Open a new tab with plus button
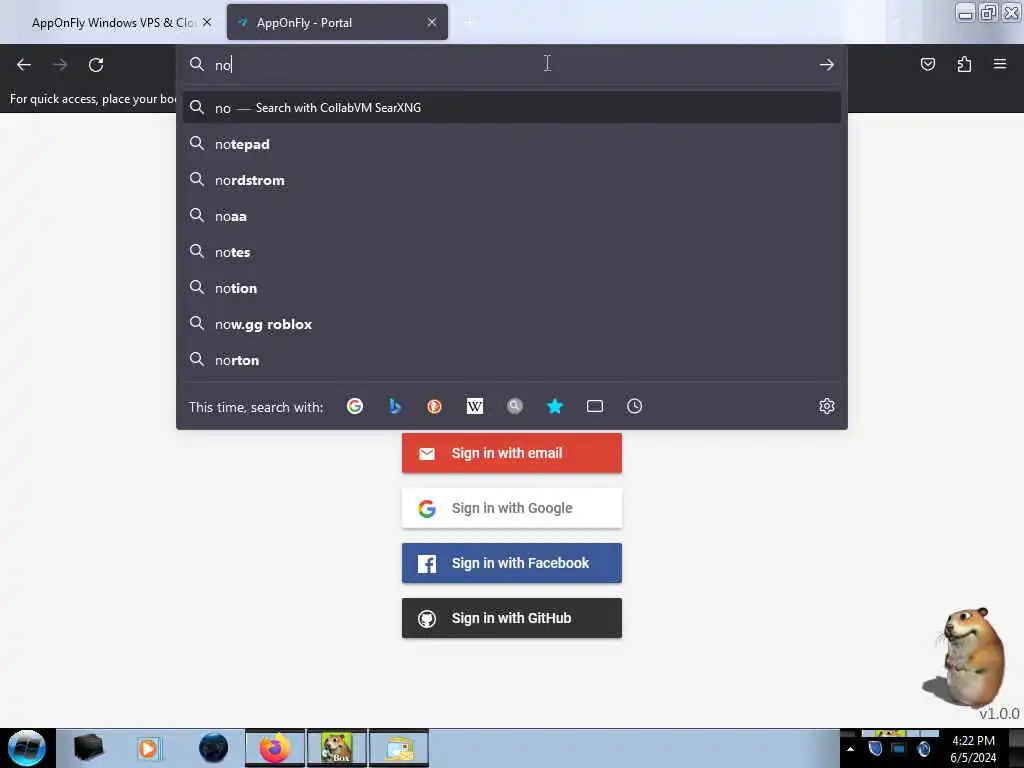 tap(469, 22)
